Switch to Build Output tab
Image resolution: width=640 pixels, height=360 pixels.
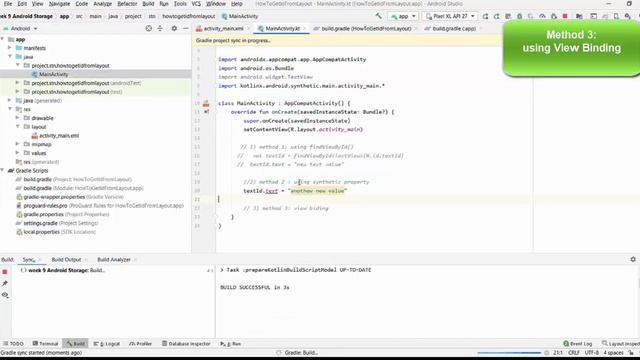pyautogui.click(x=66, y=260)
